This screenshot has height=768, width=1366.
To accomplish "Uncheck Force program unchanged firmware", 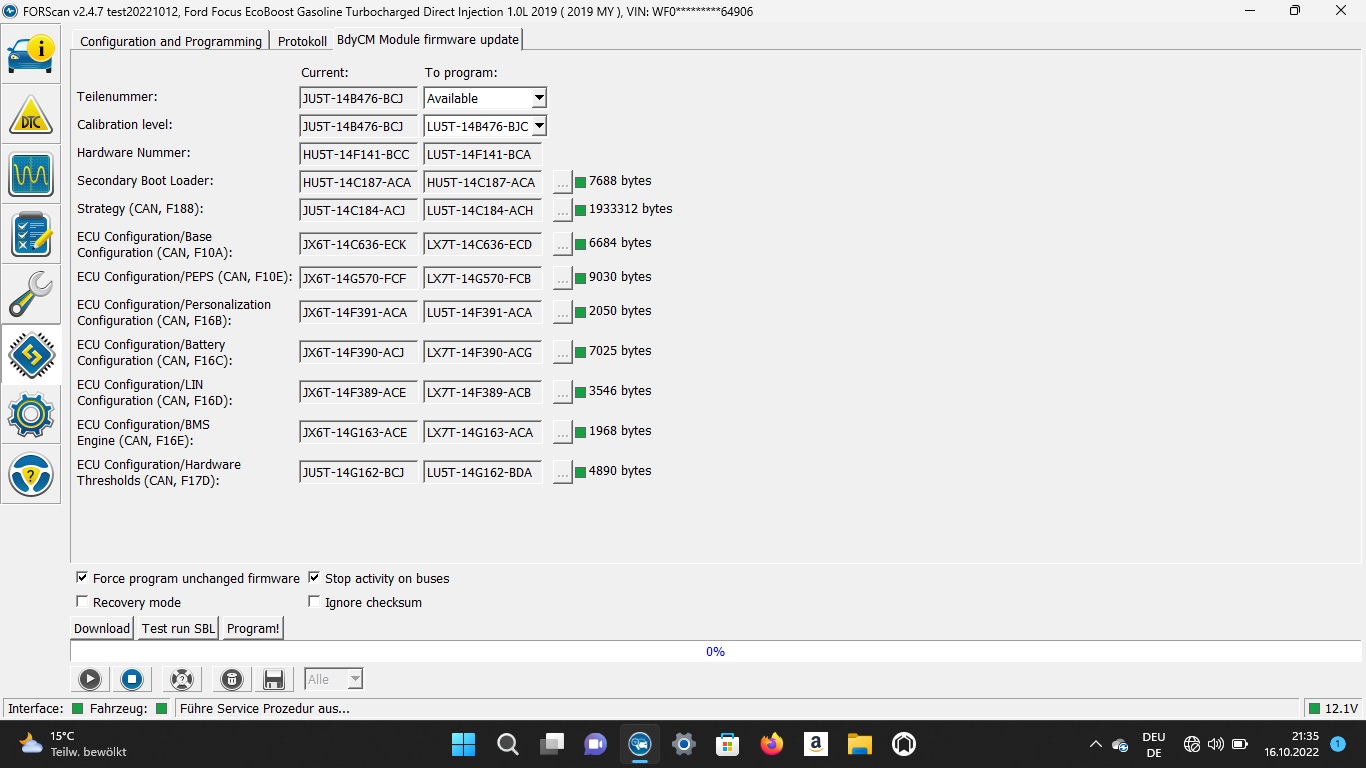I will click(82, 578).
